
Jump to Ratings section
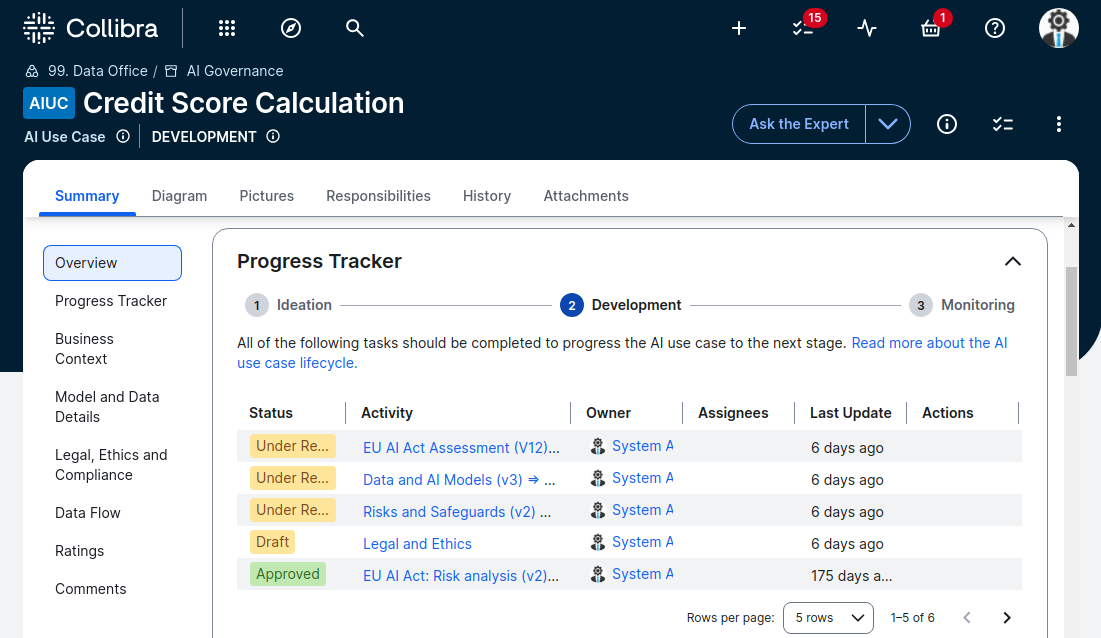[x=79, y=551]
